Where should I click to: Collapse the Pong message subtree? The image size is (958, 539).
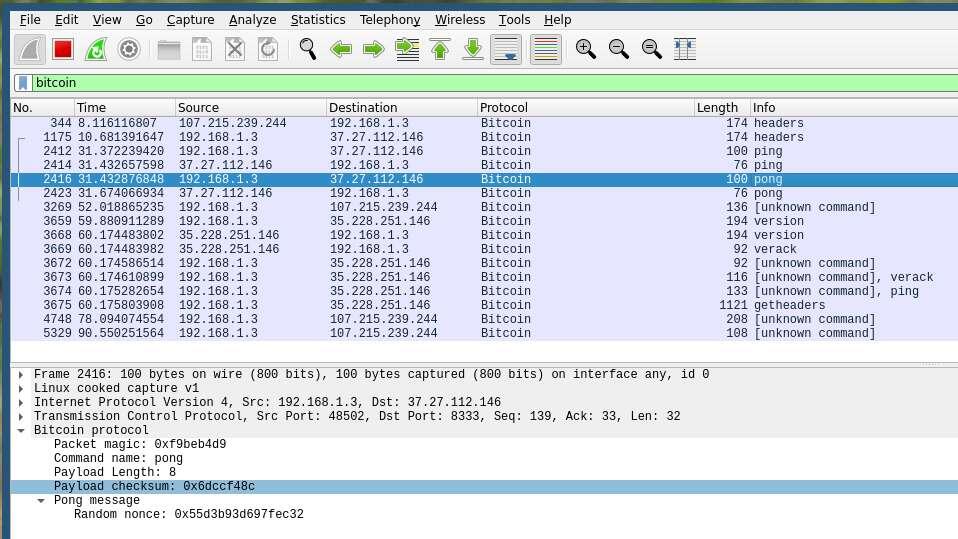[41, 500]
